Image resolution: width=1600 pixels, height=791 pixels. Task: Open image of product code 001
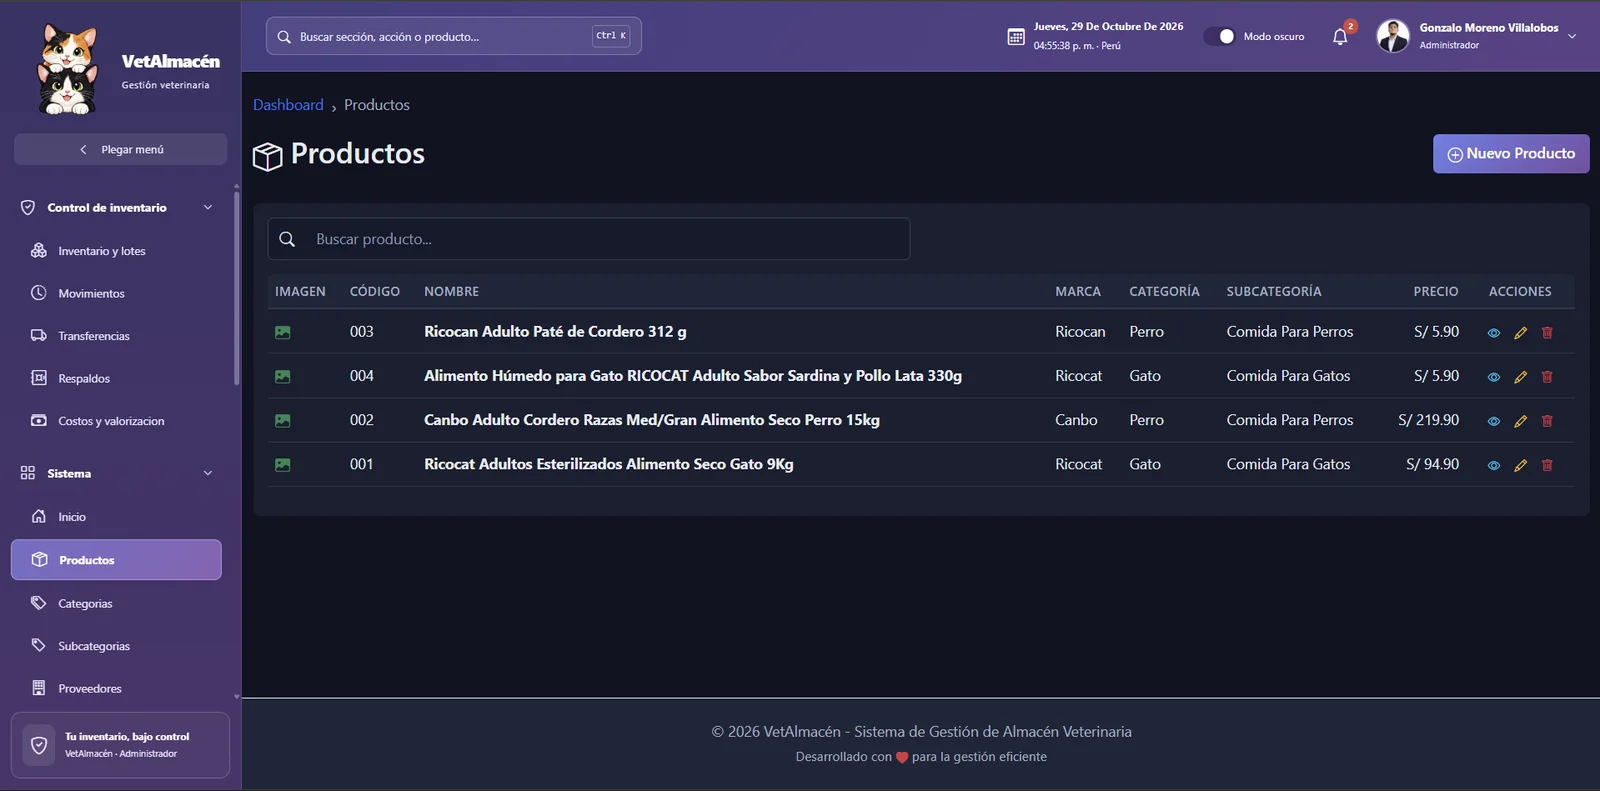click(x=283, y=464)
